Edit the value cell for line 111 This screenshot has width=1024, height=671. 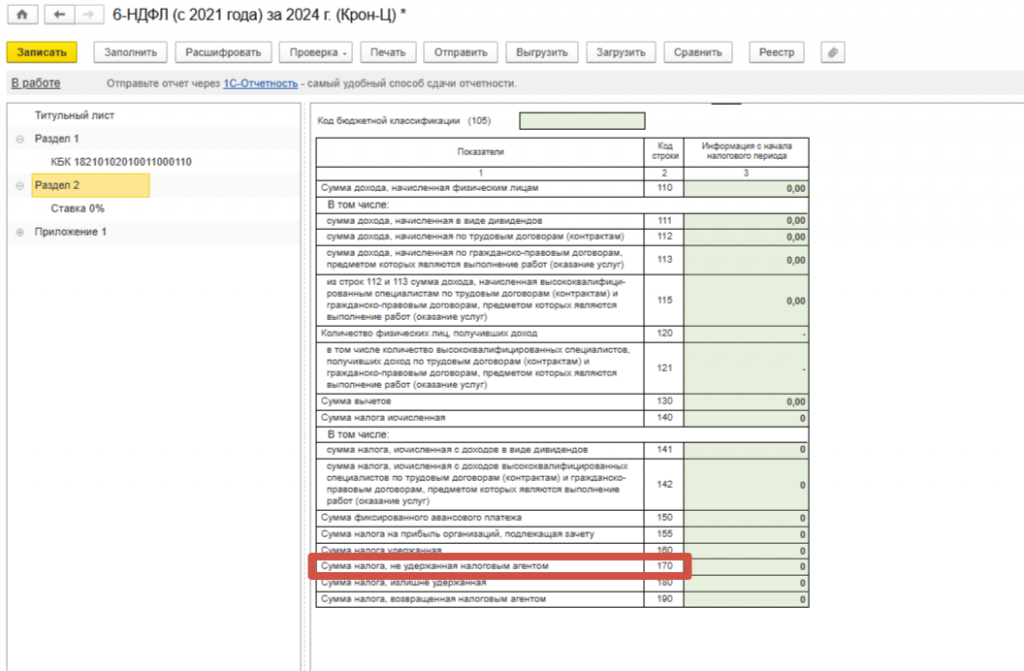[746, 221]
